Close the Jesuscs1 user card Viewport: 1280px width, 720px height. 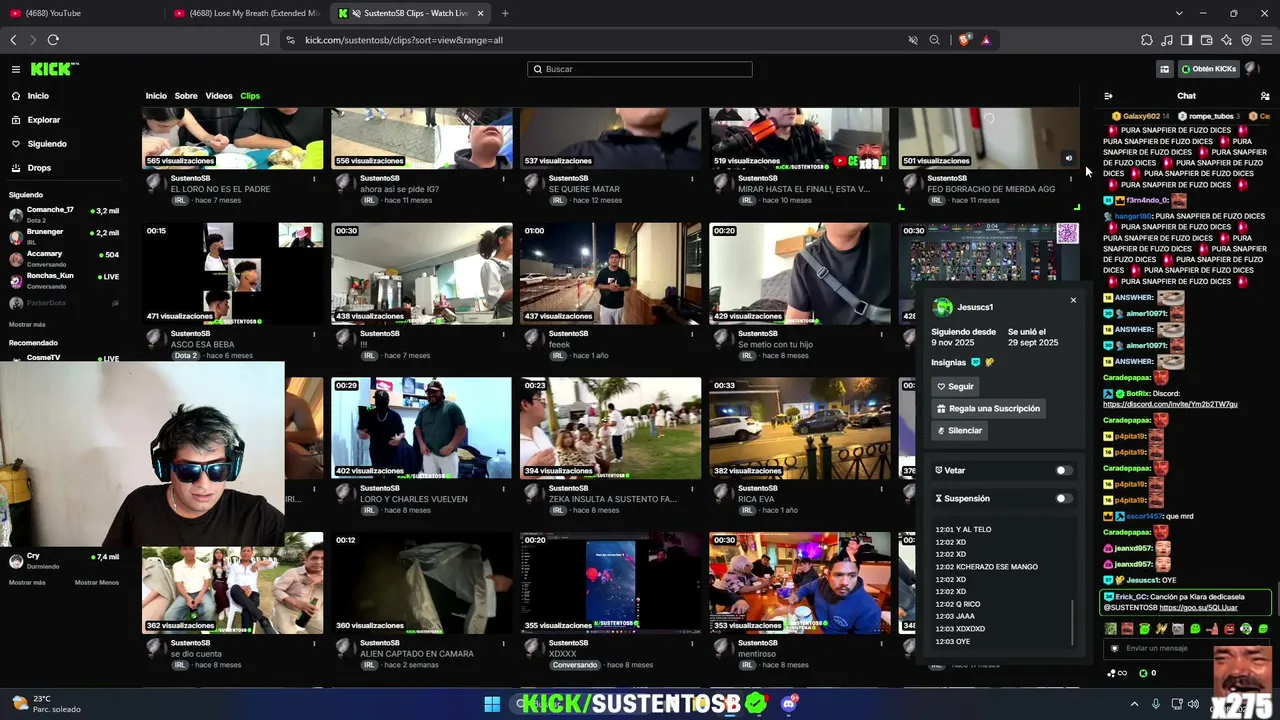point(1073,300)
